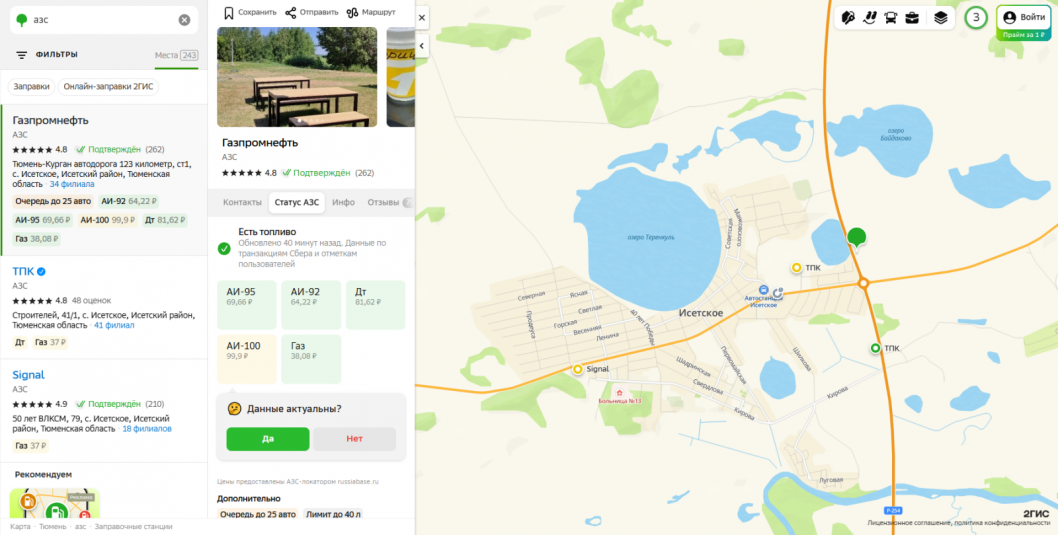
Task: Click the Лимит до 40 л tag
Action: coord(333,514)
